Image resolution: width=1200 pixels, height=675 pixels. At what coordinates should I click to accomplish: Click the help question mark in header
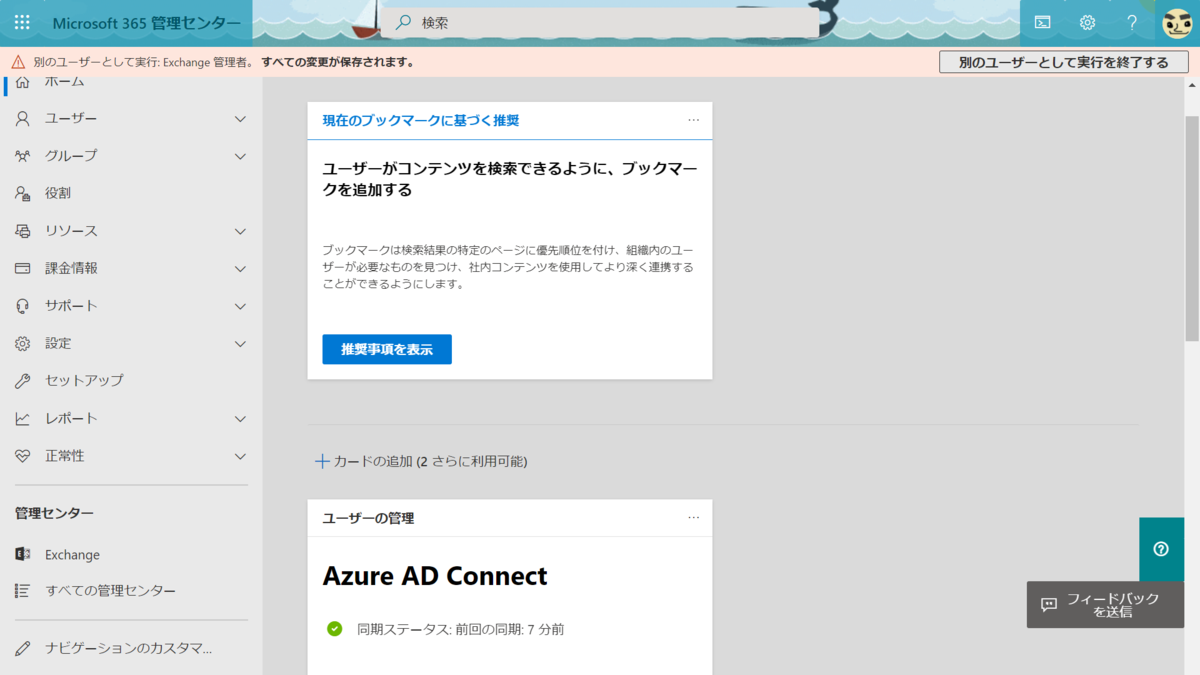(x=1132, y=22)
